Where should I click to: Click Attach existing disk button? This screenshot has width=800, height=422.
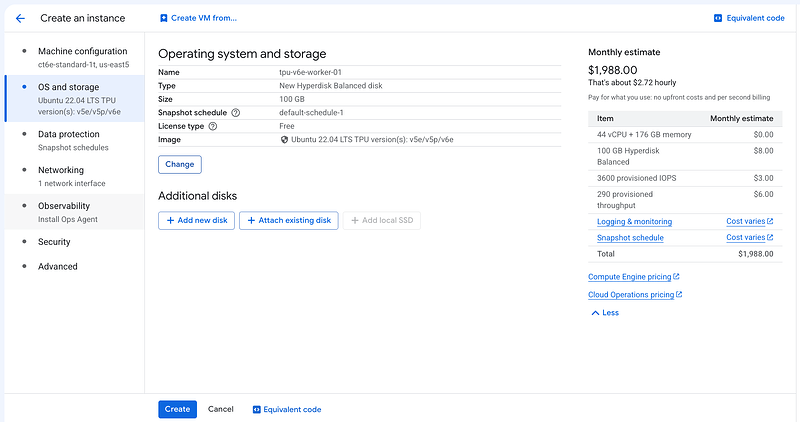pos(289,220)
